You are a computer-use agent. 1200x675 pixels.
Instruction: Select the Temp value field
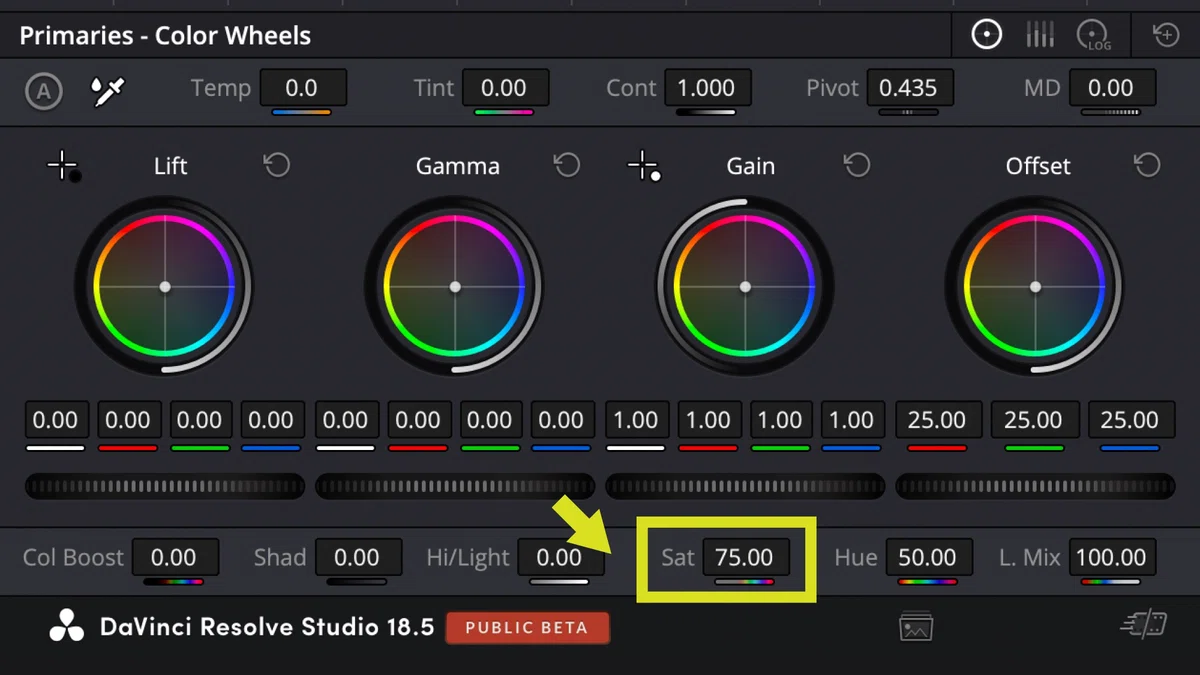302,88
